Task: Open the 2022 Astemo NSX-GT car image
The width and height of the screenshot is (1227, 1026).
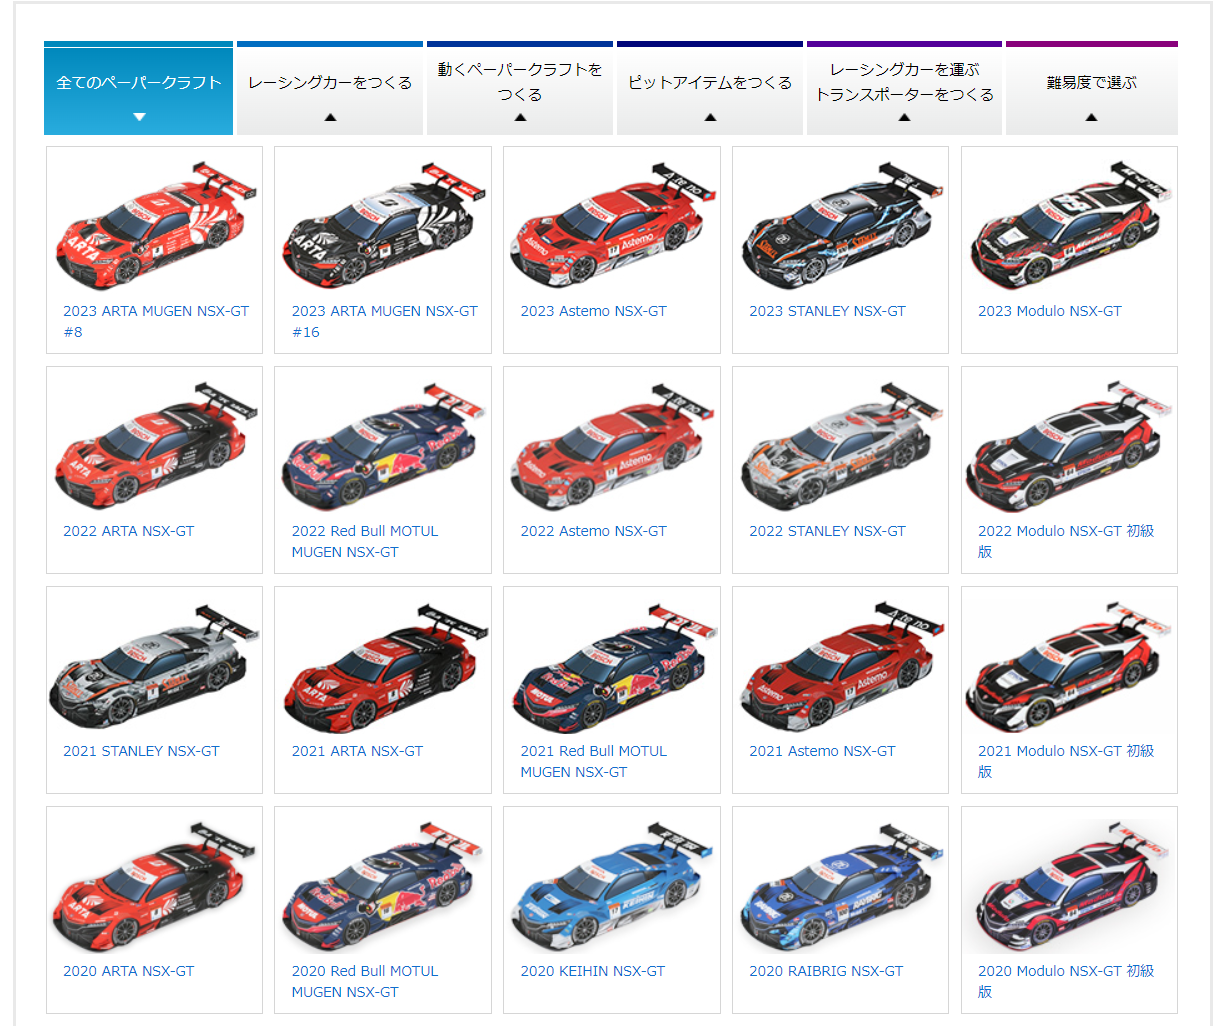Action: click(x=612, y=444)
